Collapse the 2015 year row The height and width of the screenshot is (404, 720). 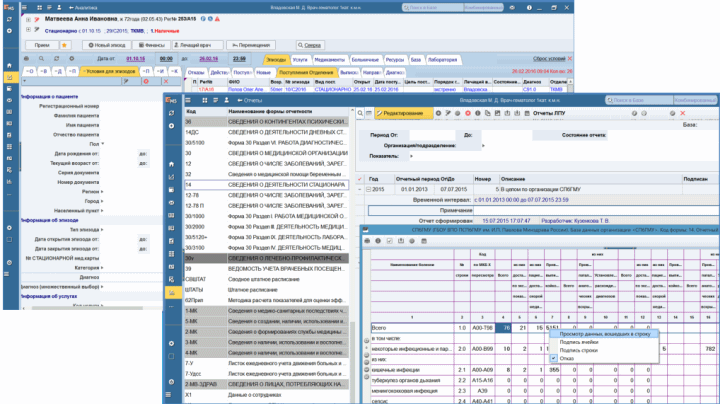pyautogui.click(x=369, y=189)
